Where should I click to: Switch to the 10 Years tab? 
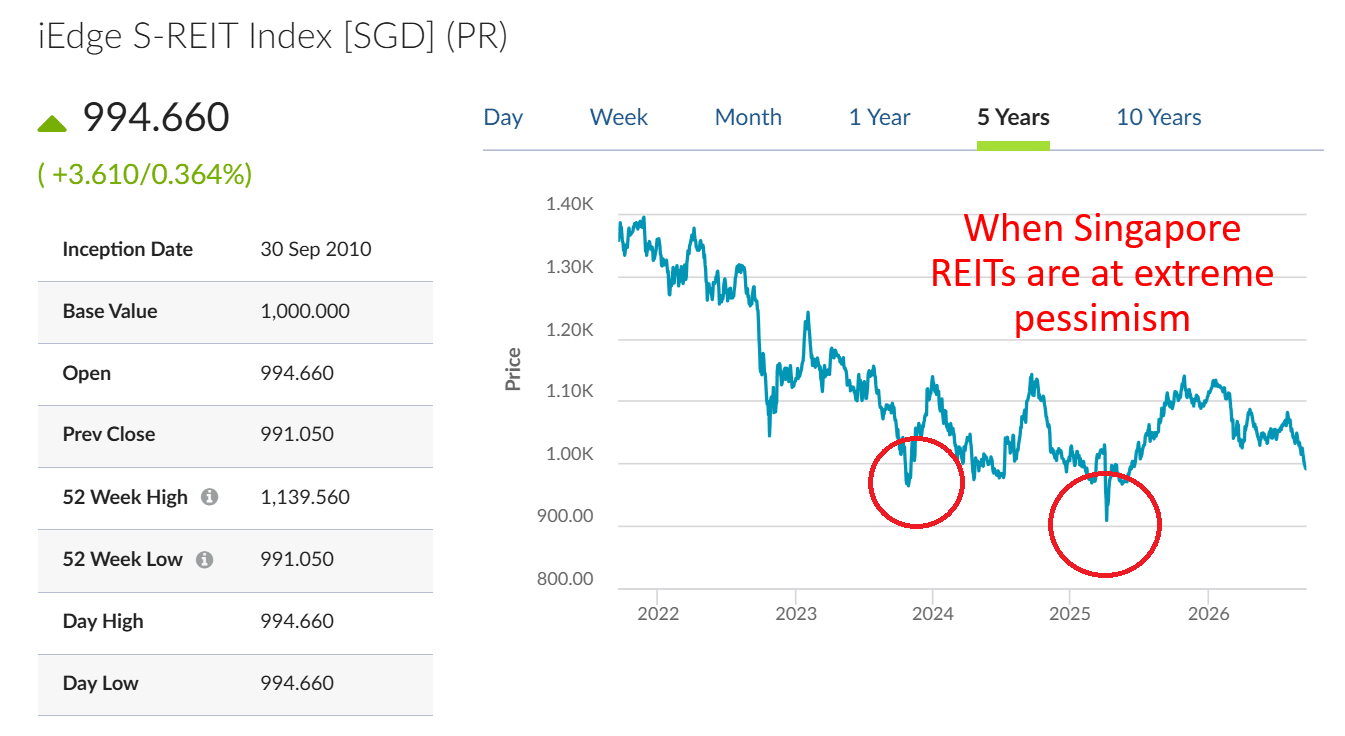(1159, 117)
